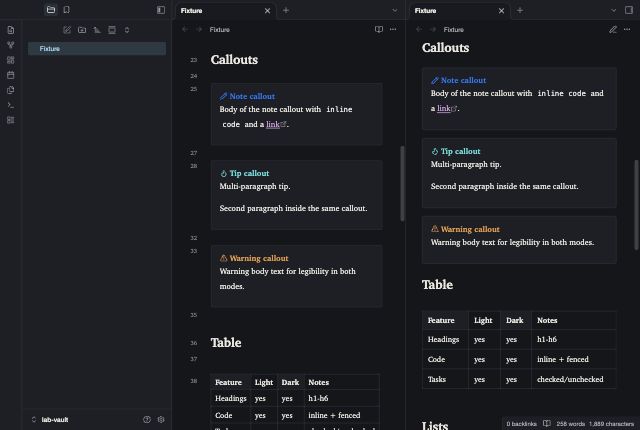Open the lab-vault vault switcher
This screenshot has height=430, width=640.
pyautogui.click(x=50, y=419)
